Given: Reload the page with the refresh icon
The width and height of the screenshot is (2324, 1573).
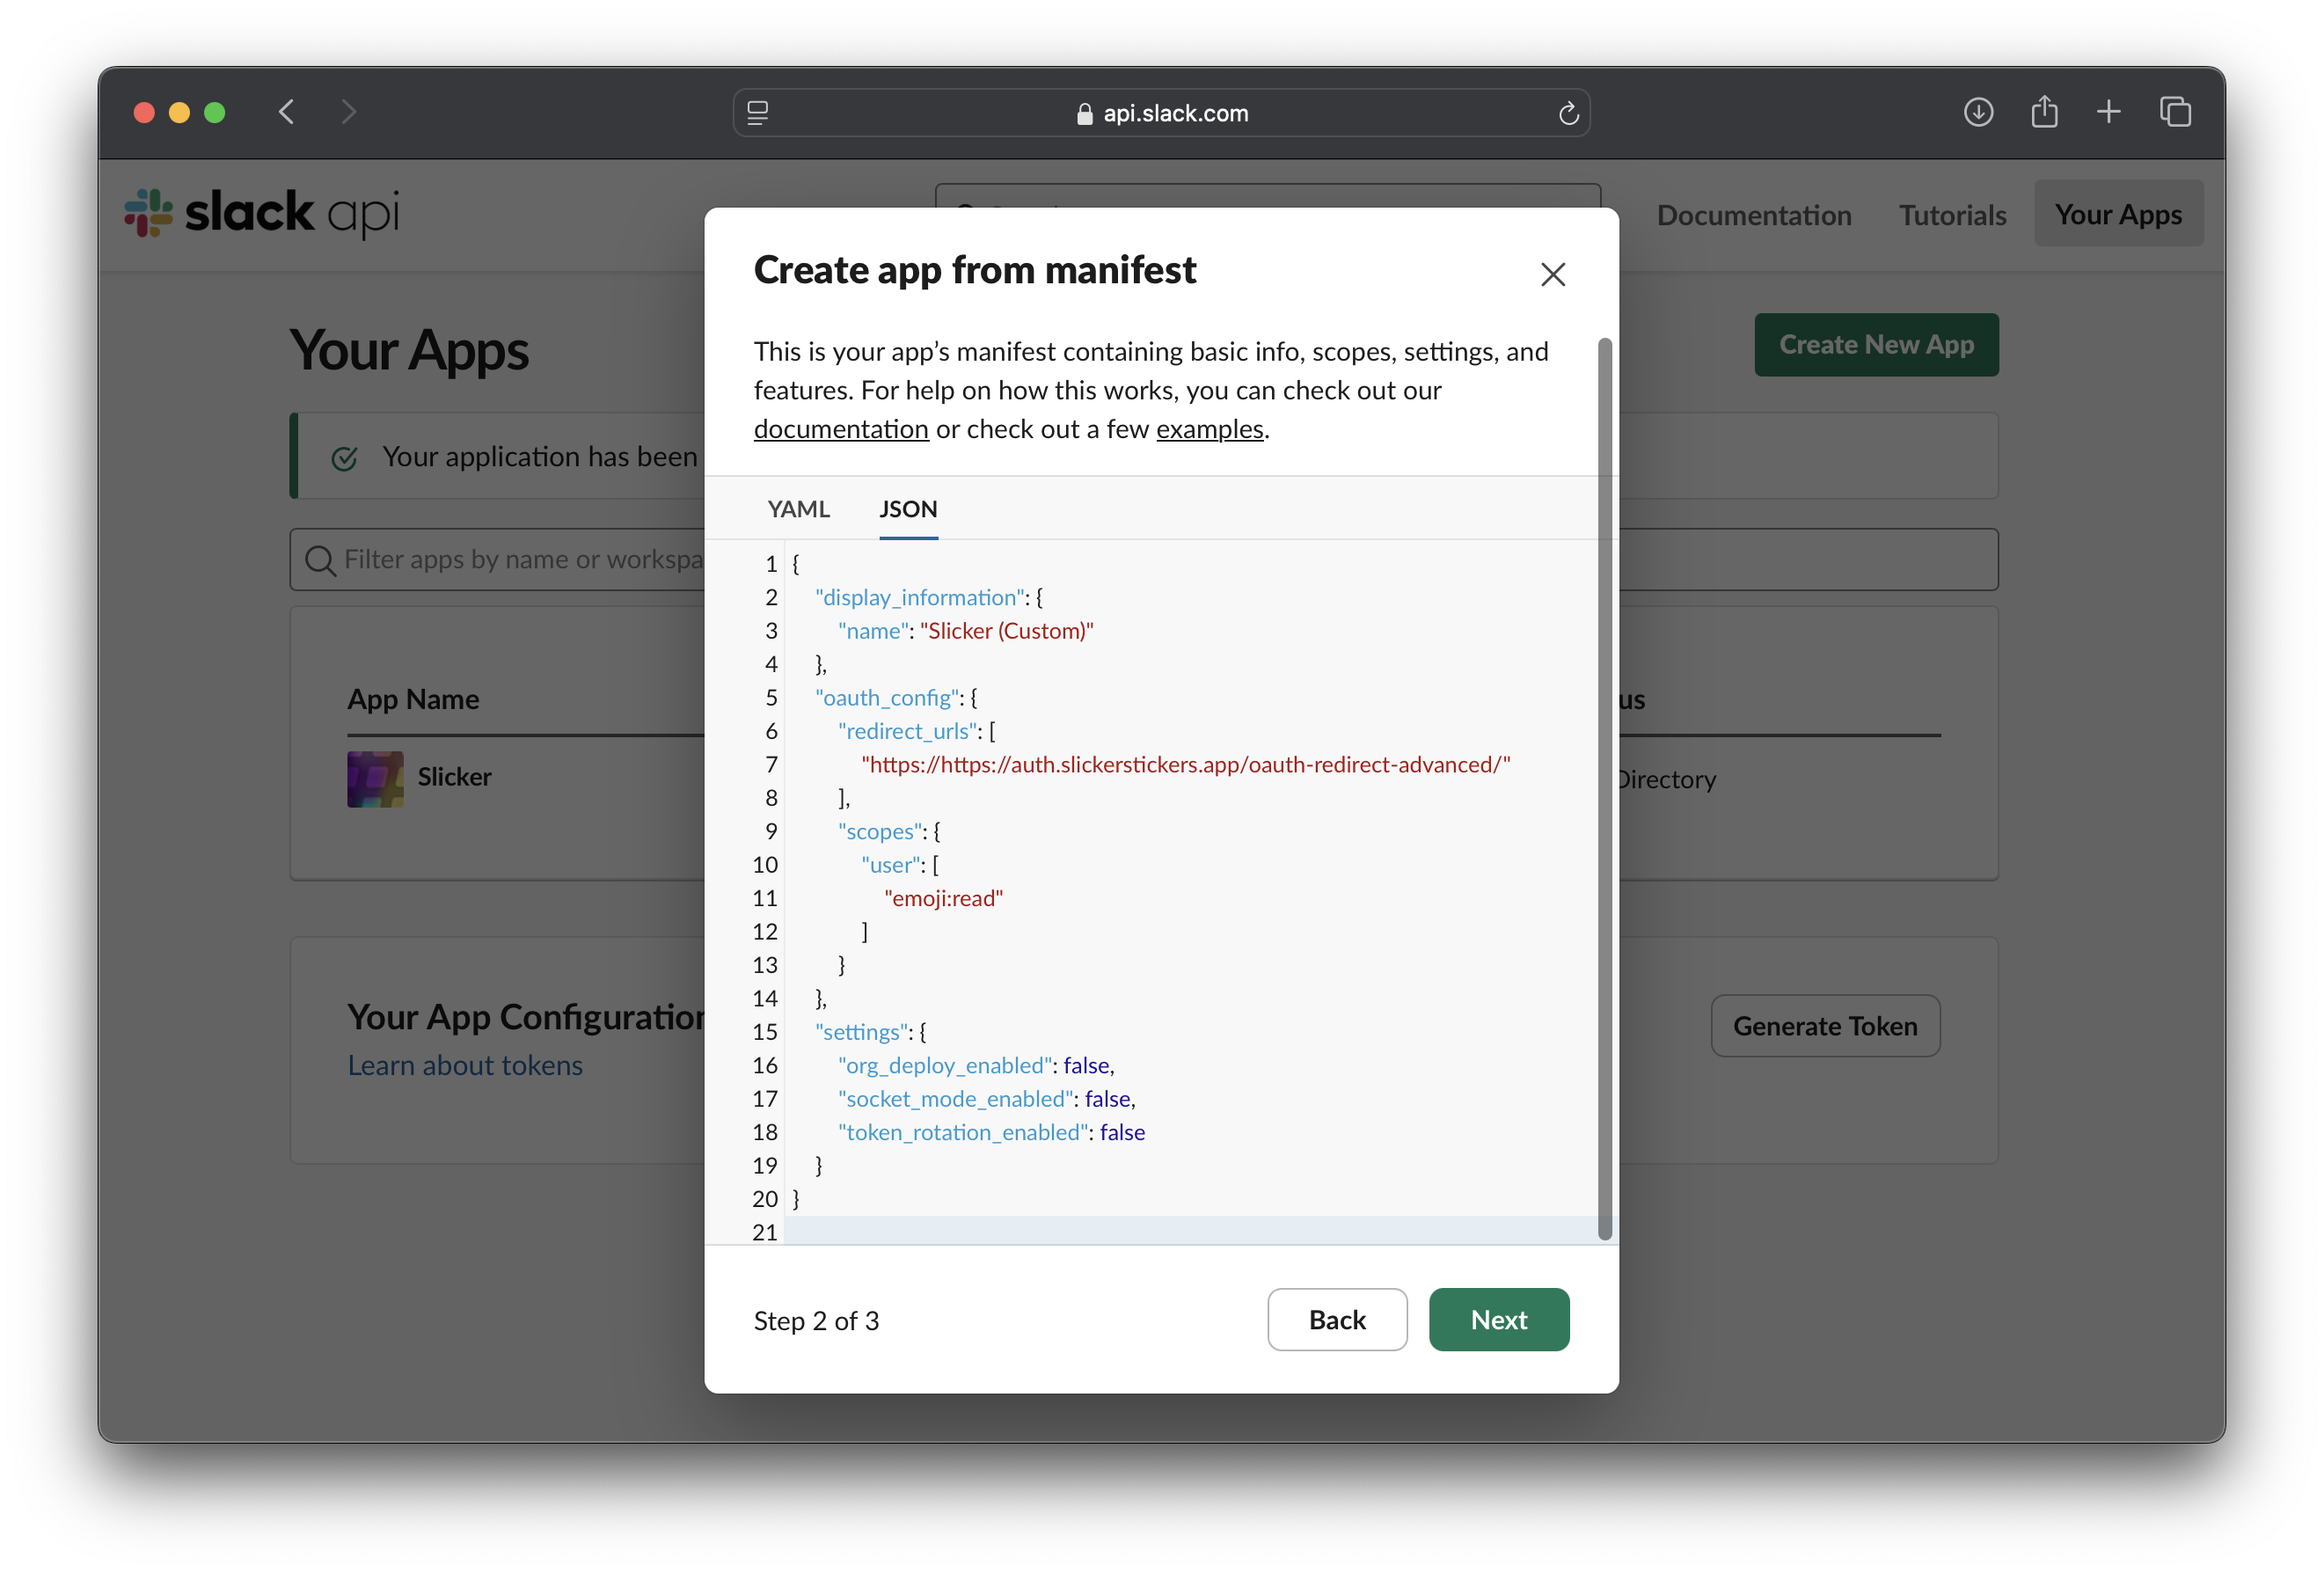Looking at the screenshot, I should (1568, 113).
